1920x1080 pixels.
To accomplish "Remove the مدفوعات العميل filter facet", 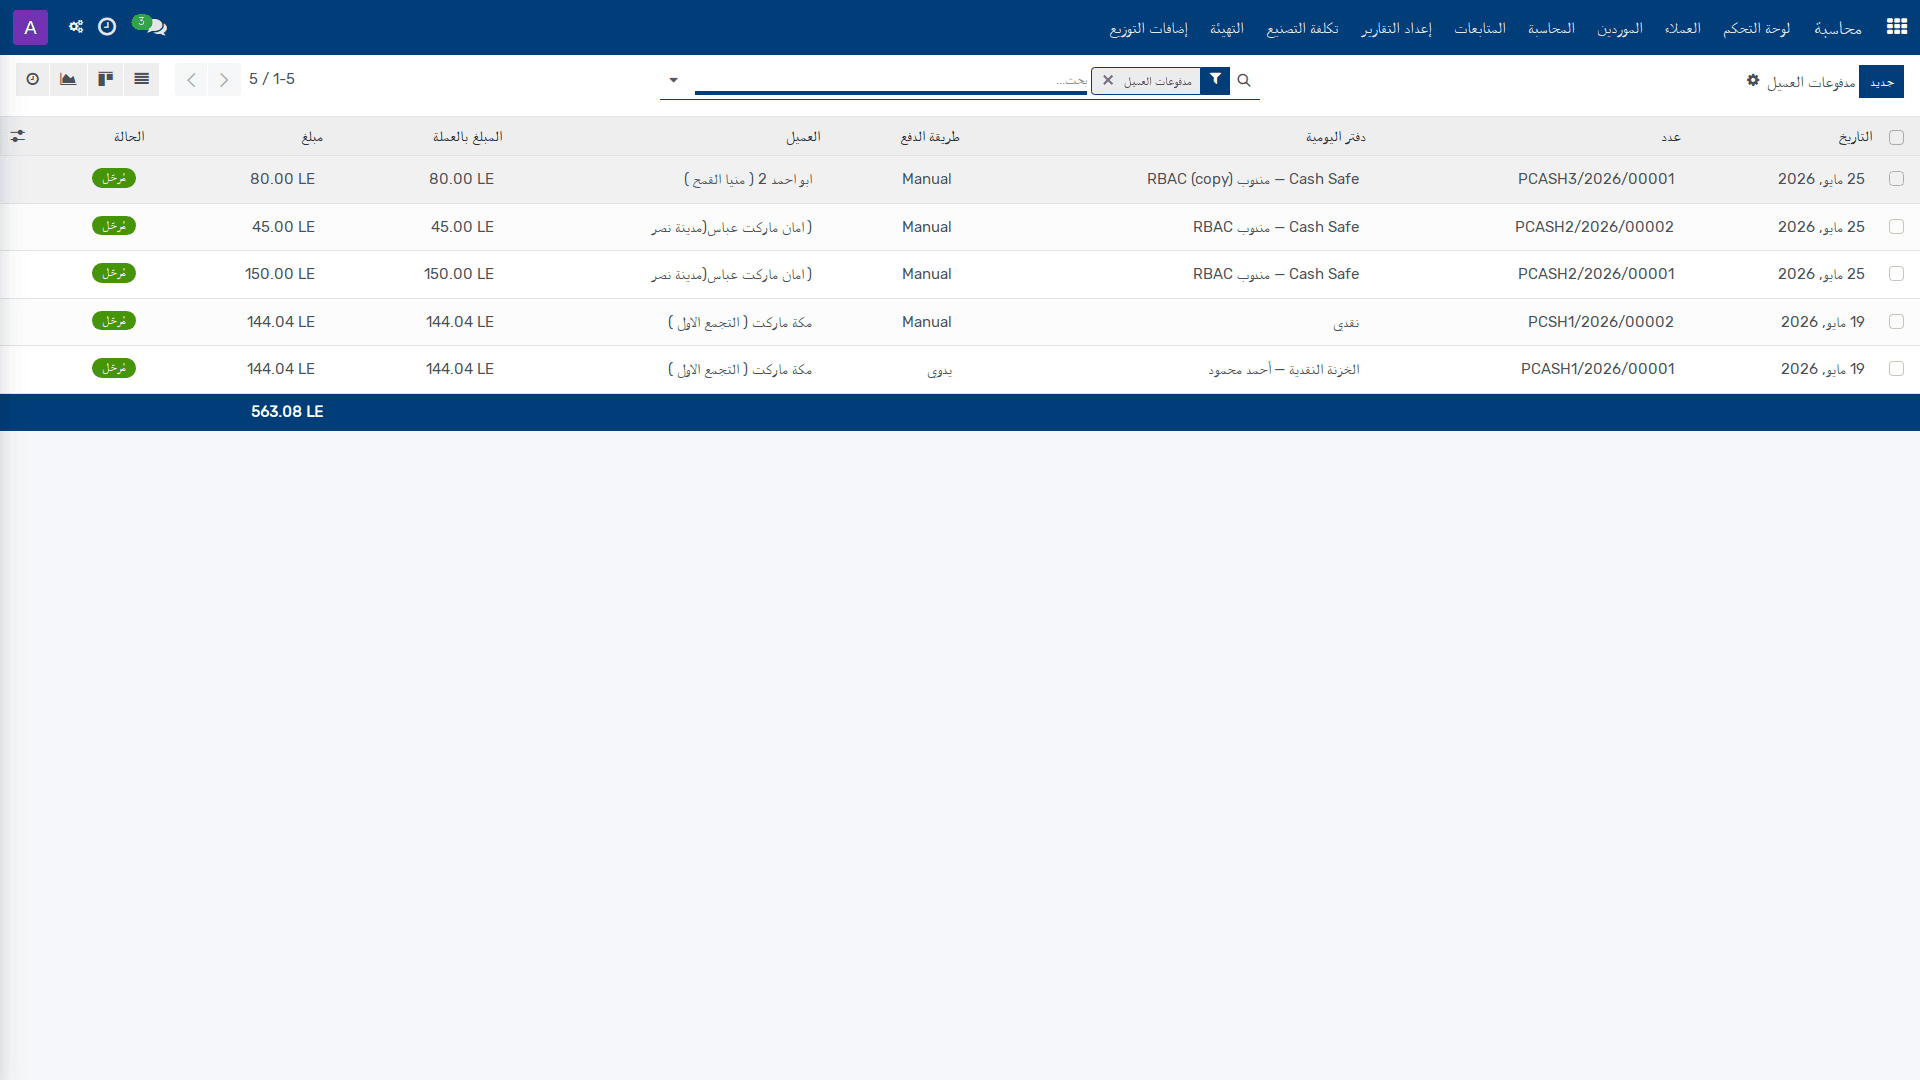I will click(x=1108, y=81).
